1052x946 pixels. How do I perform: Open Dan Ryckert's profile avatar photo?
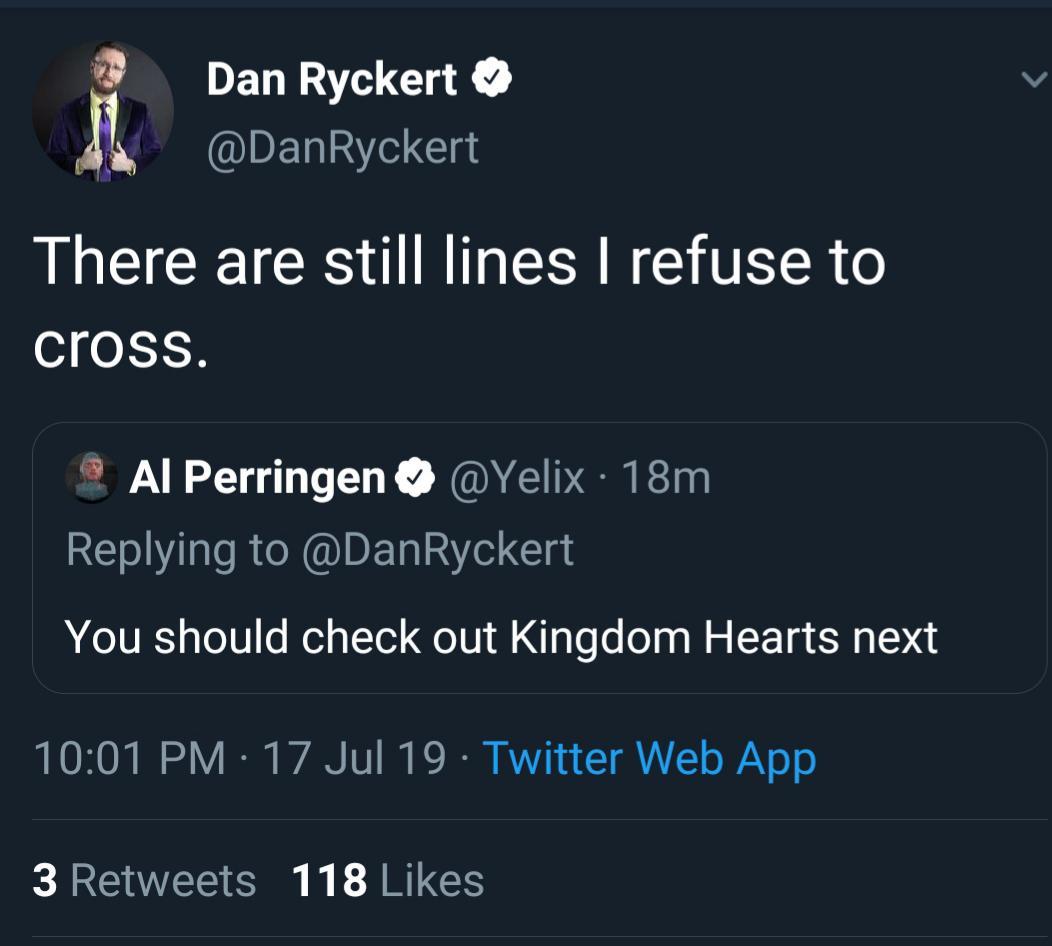pyautogui.click(x=102, y=111)
